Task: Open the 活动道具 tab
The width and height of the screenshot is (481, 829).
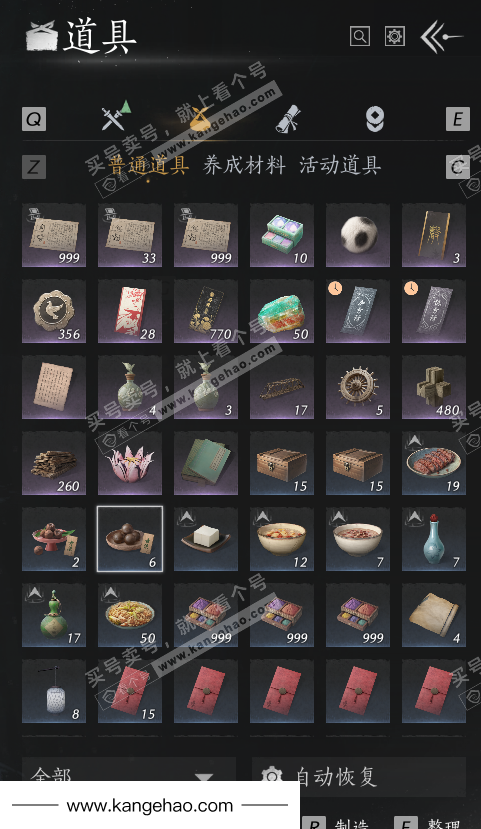Action: click(x=340, y=165)
